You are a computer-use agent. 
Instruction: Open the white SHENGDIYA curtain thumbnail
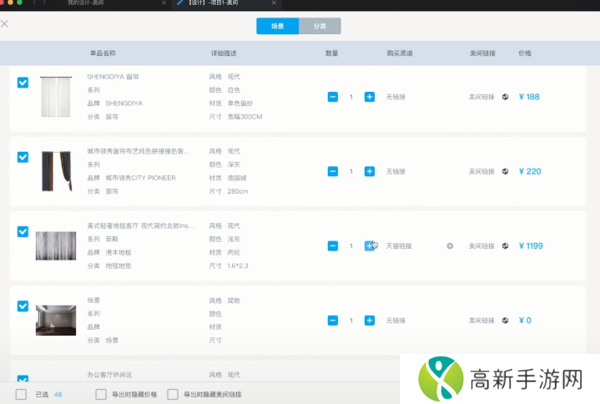point(56,96)
